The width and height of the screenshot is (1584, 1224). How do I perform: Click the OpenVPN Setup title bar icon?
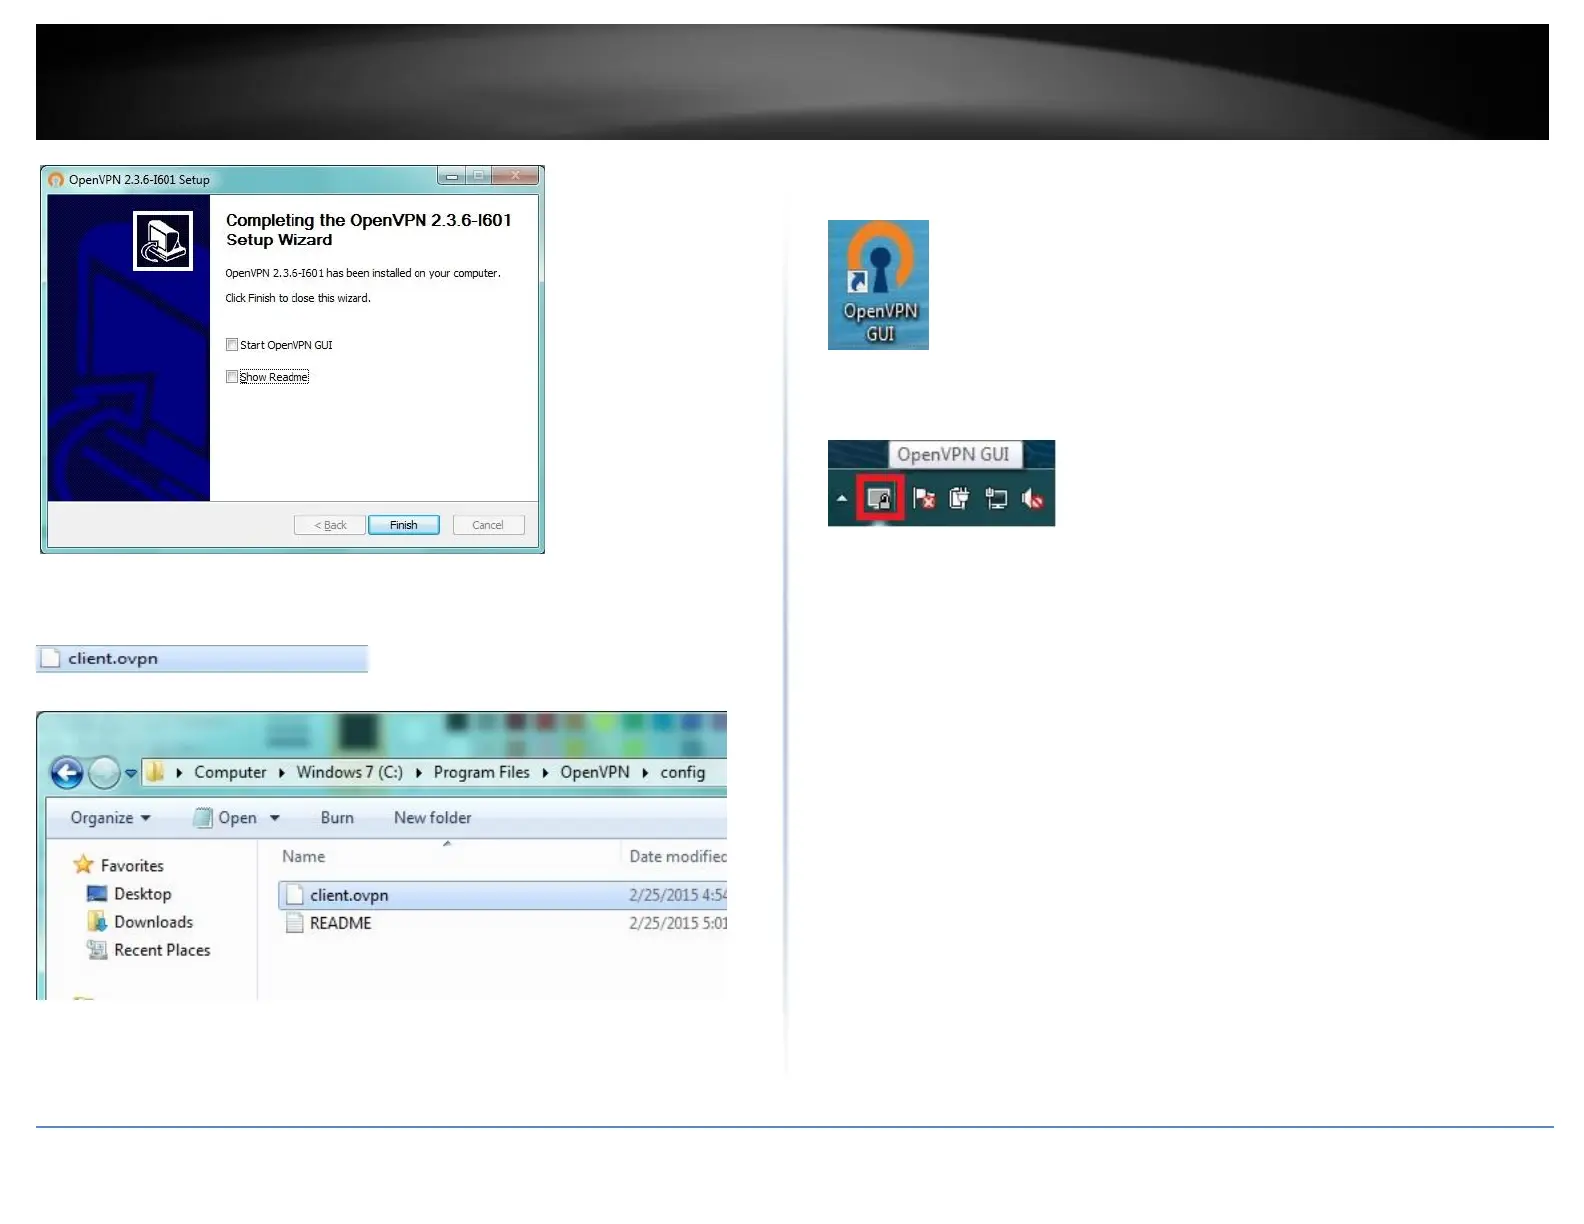tap(56, 180)
